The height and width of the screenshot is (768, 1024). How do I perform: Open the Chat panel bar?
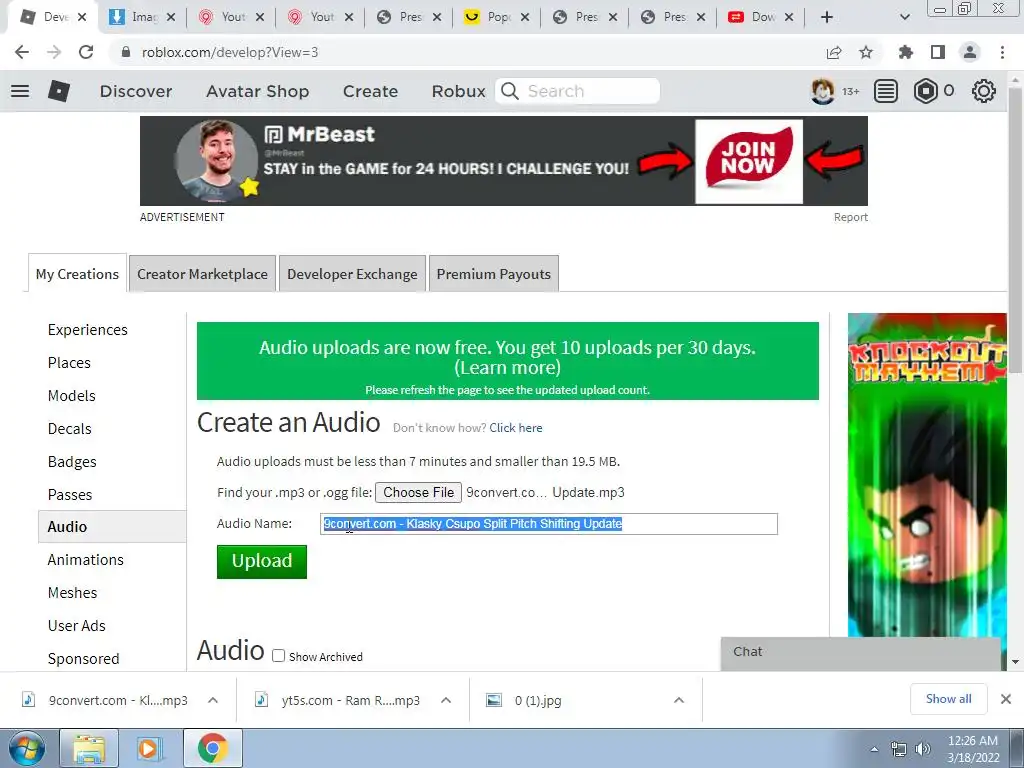[860, 653]
